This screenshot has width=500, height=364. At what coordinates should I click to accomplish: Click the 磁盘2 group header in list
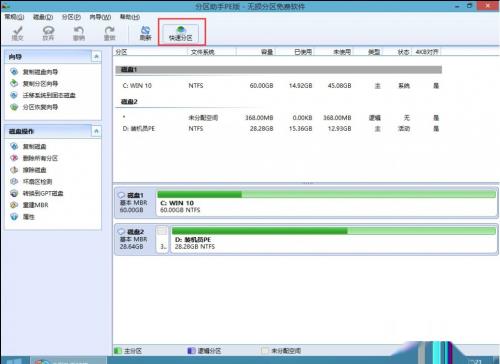[278, 102]
